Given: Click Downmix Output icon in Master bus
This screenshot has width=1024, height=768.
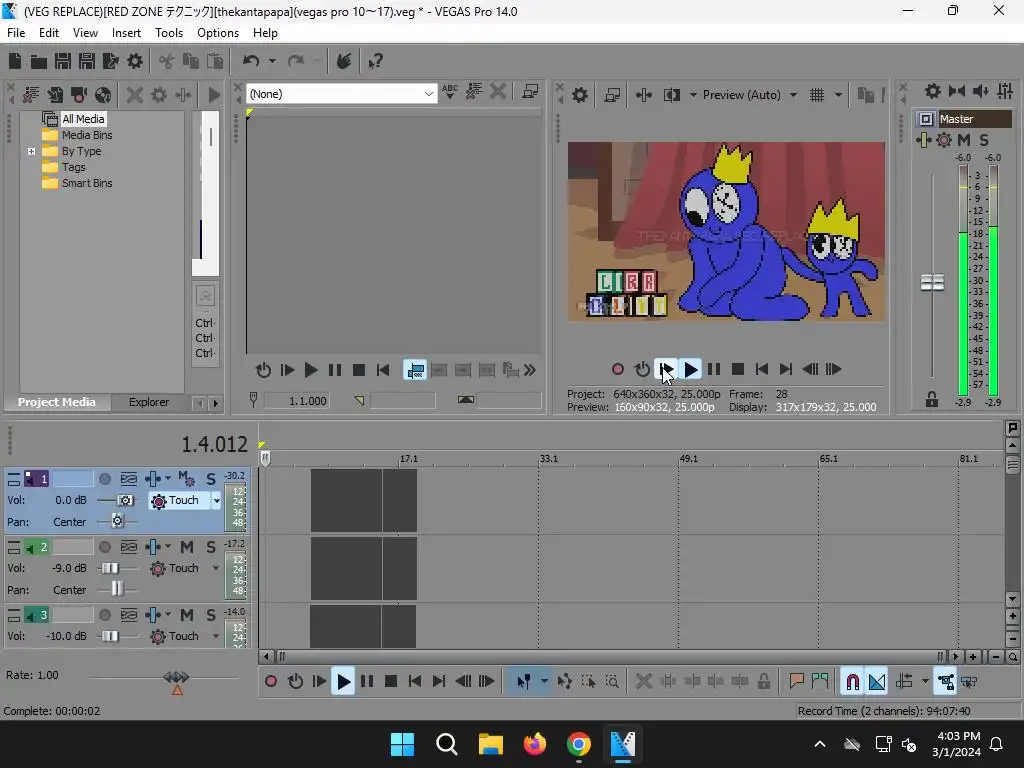Looking at the screenshot, I should coord(957,91).
